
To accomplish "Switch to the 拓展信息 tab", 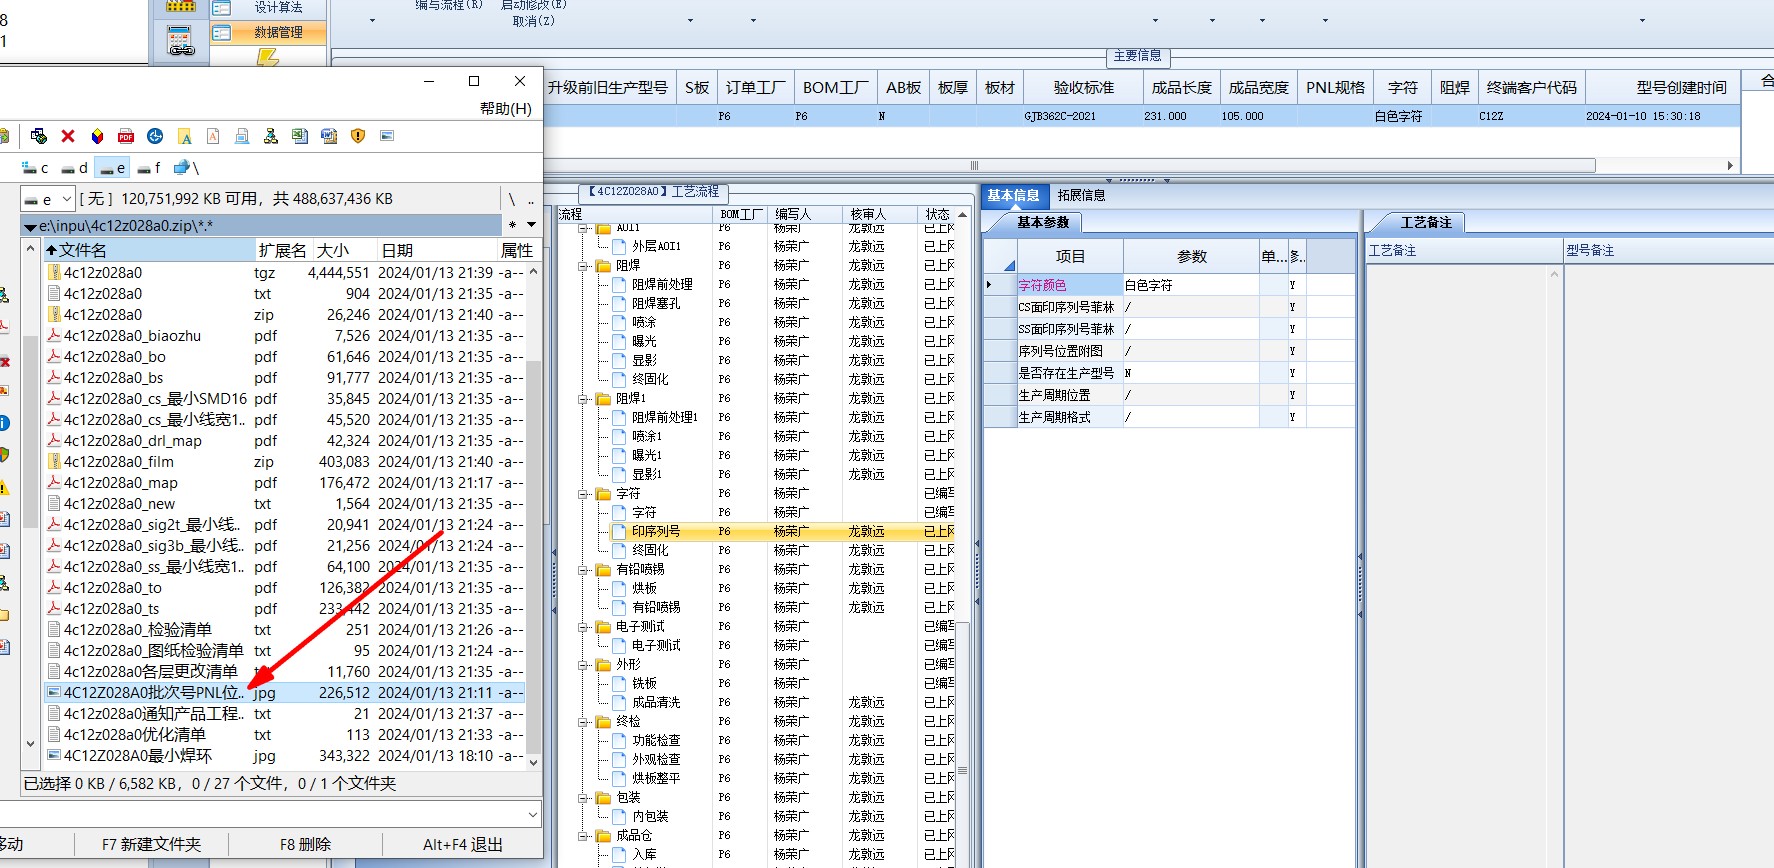I will coord(1081,196).
